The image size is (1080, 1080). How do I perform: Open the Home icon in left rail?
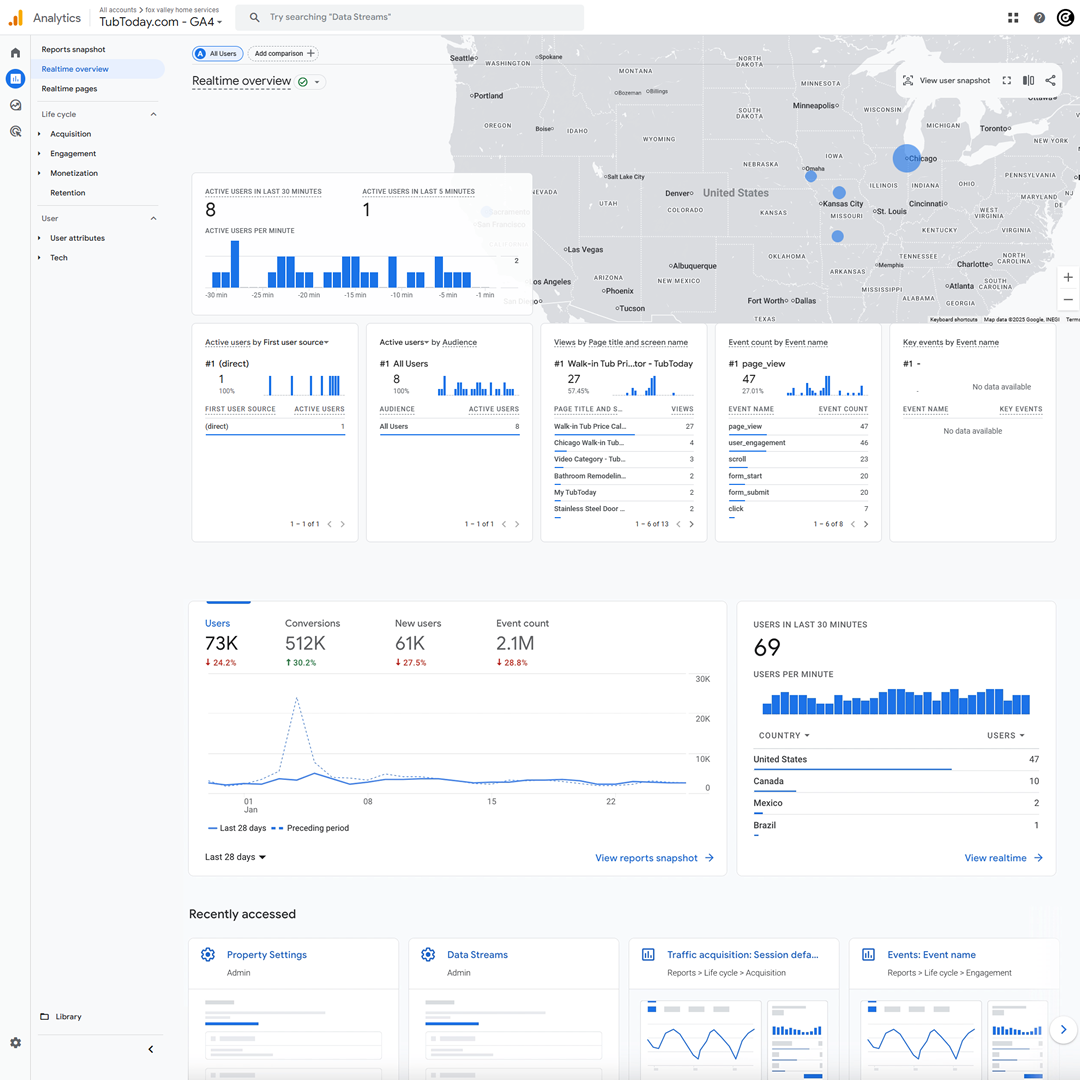[x=15, y=53]
